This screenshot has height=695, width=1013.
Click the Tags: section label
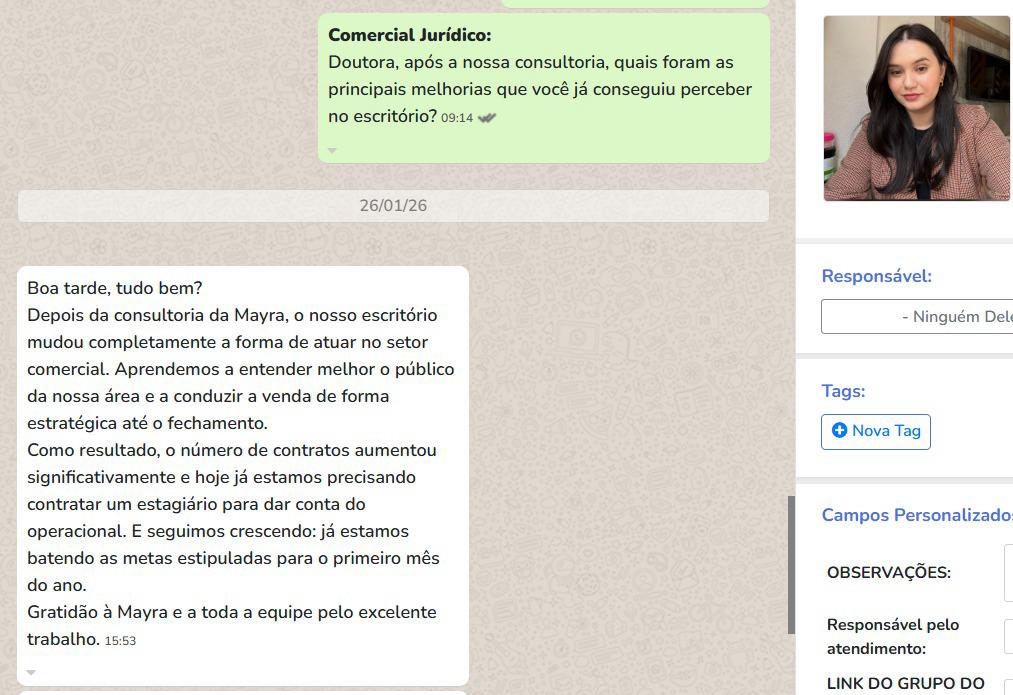point(843,391)
